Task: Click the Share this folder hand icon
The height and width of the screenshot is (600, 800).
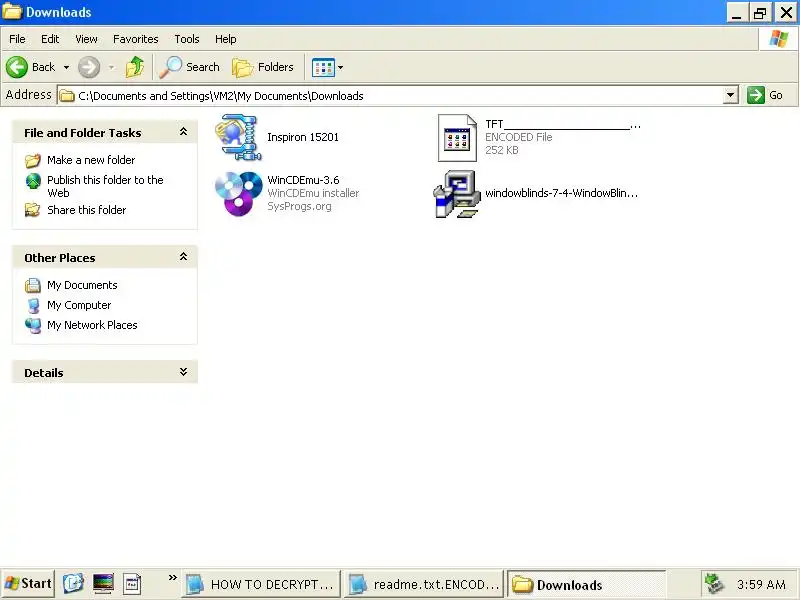Action: pos(33,210)
